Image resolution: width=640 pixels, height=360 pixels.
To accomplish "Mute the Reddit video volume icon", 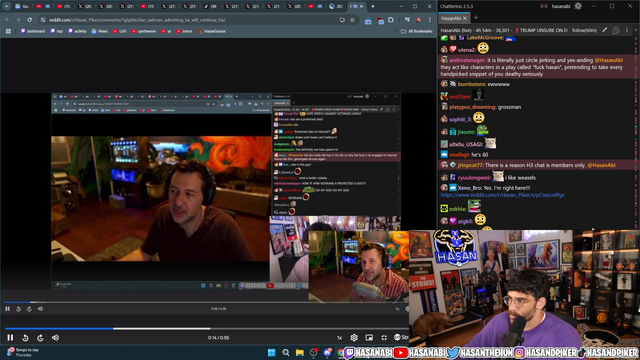I will point(55,338).
